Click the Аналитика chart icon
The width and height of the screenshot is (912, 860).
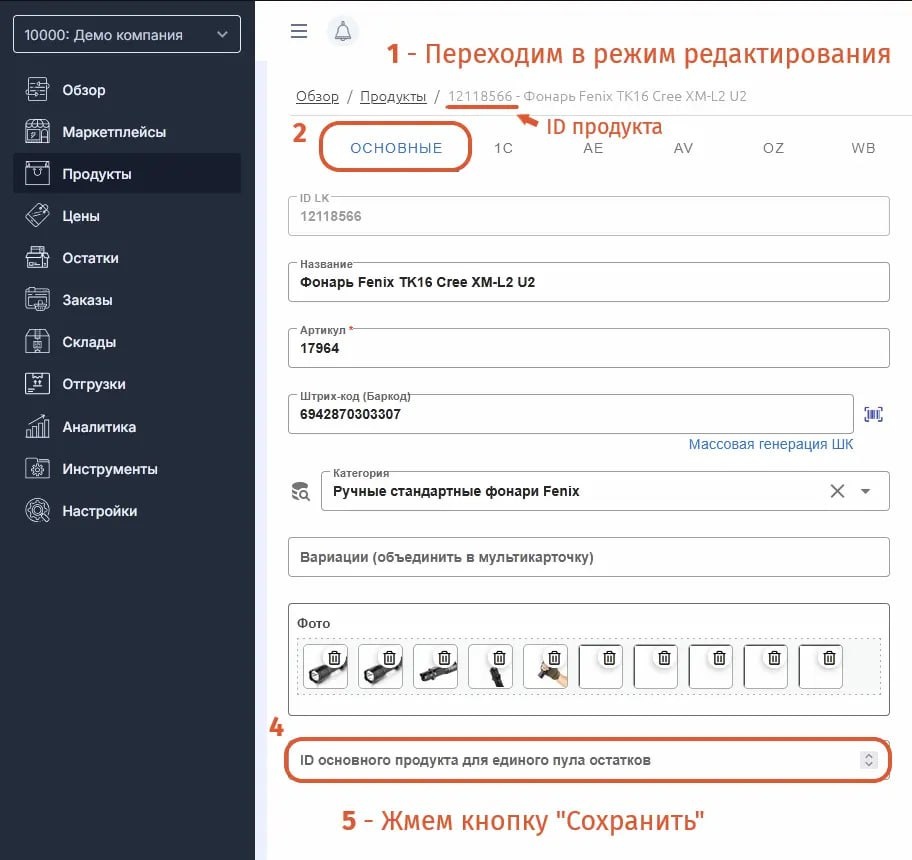(37, 426)
